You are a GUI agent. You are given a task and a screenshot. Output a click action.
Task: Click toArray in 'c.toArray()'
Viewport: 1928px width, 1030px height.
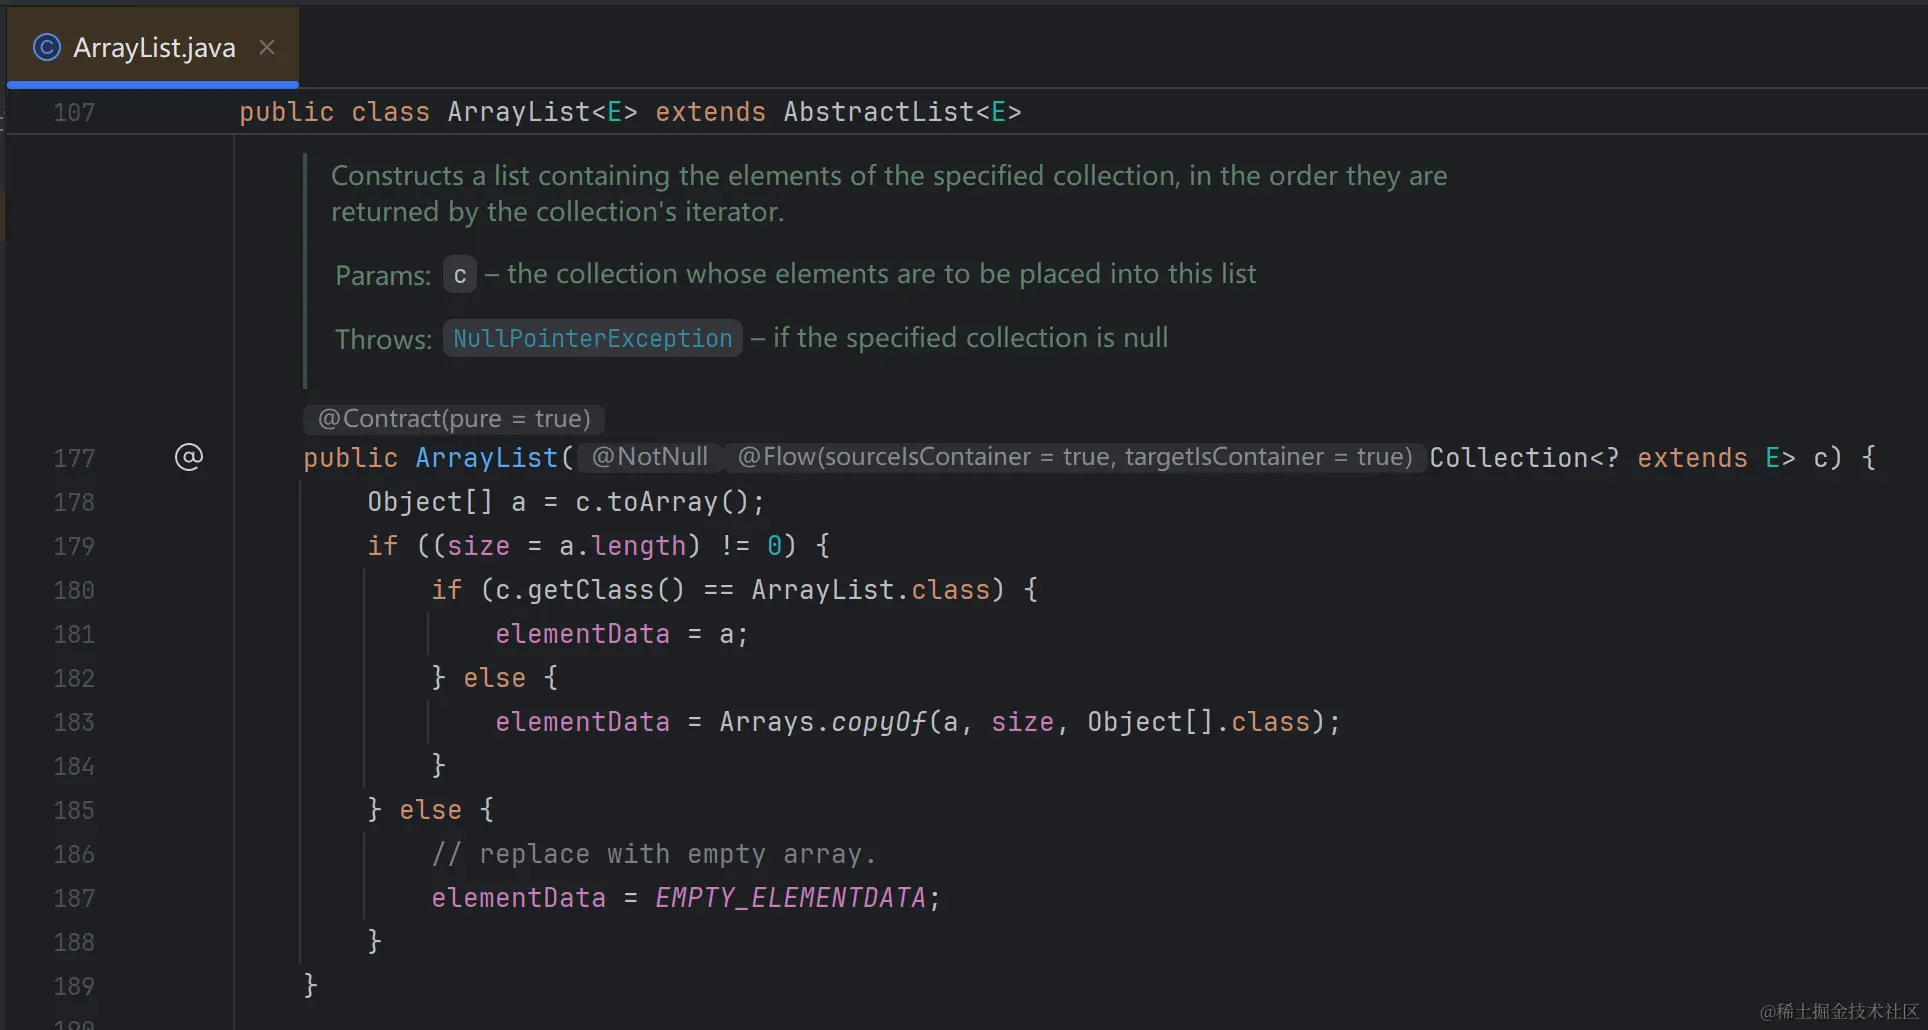pyautogui.click(x=663, y=502)
